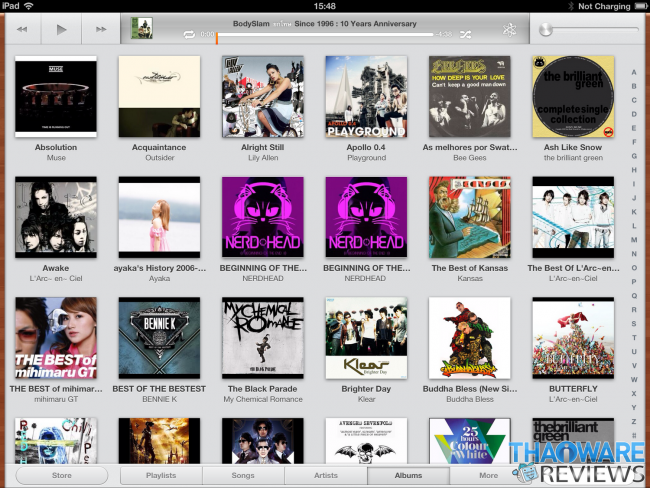The width and height of the screenshot is (650, 488).
Task: Tap the now playing album thumbnail
Action: (141, 28)
